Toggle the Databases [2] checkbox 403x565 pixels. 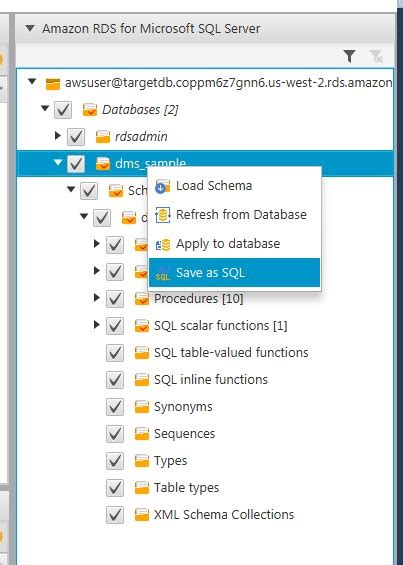(63, 110)
